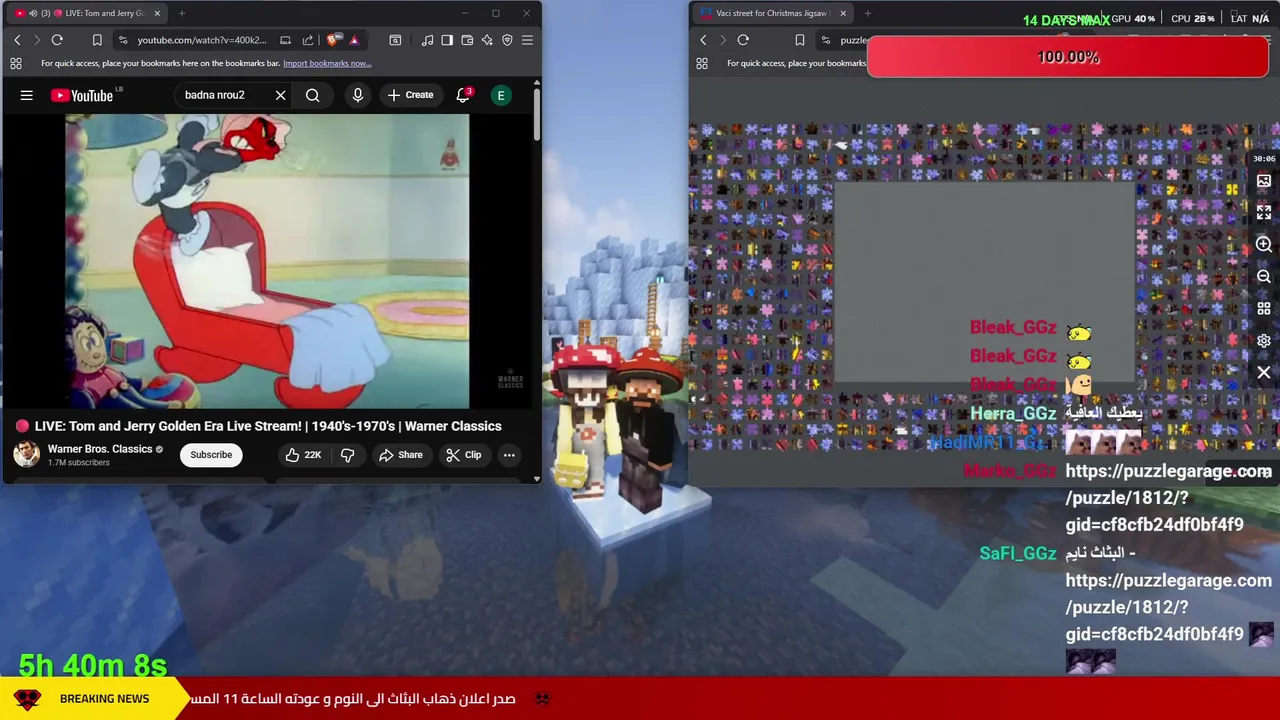Screen dimensions: 1280x720
Task: Open more actions three-dot menu under video
Action: click(509, 455)
